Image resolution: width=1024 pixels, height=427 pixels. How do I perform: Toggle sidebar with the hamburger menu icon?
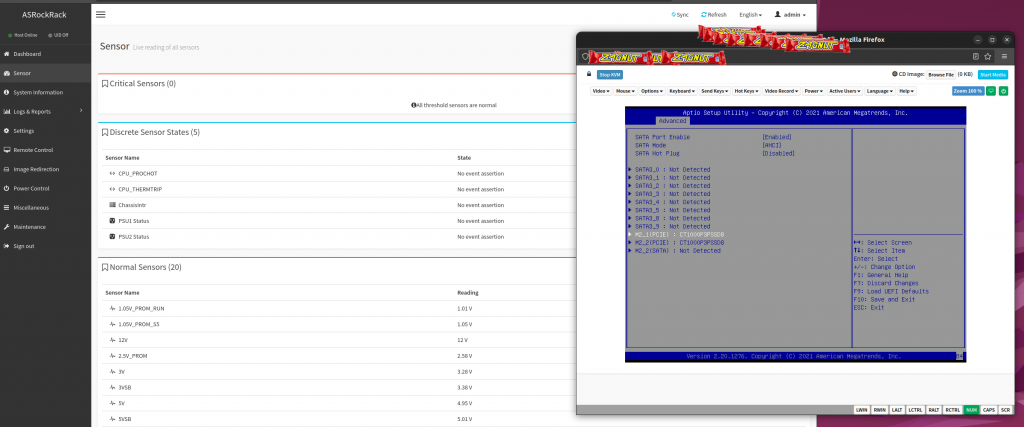pos(101,14)
